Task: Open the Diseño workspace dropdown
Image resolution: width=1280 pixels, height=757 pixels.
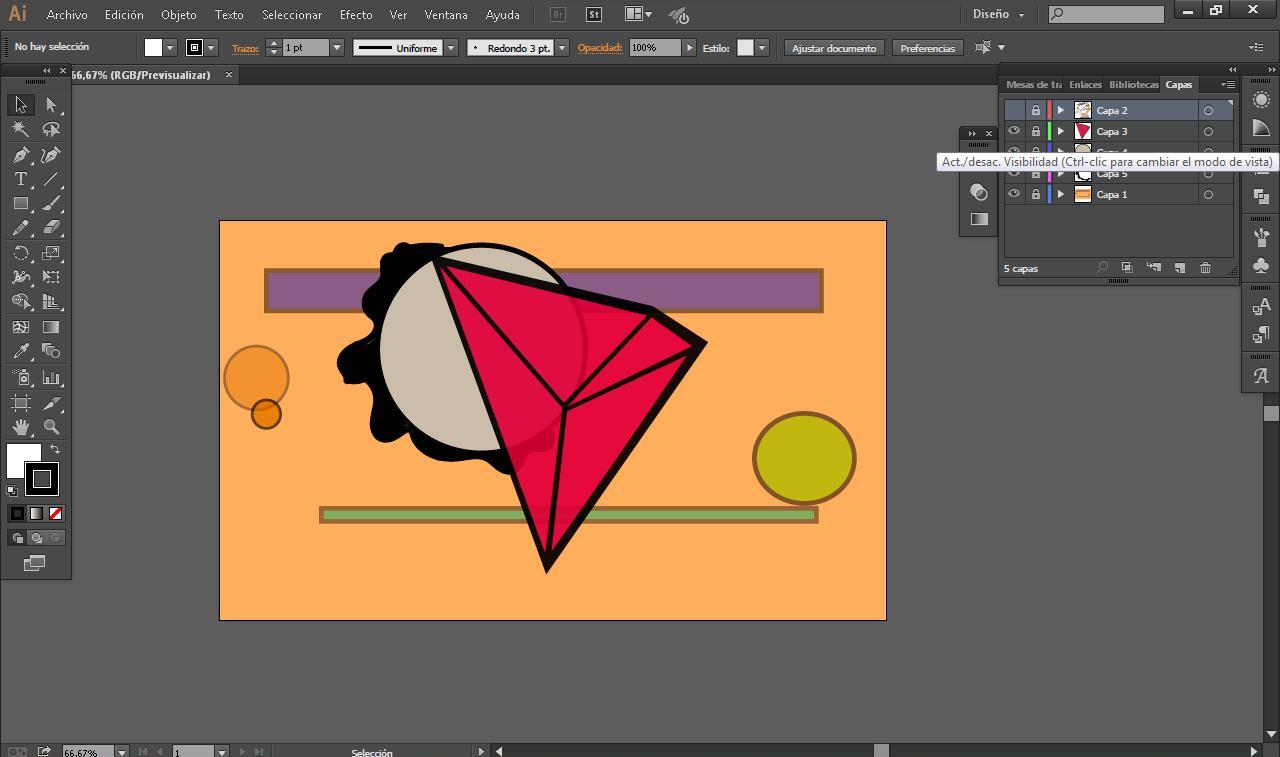Action: (x=998, y=15)
